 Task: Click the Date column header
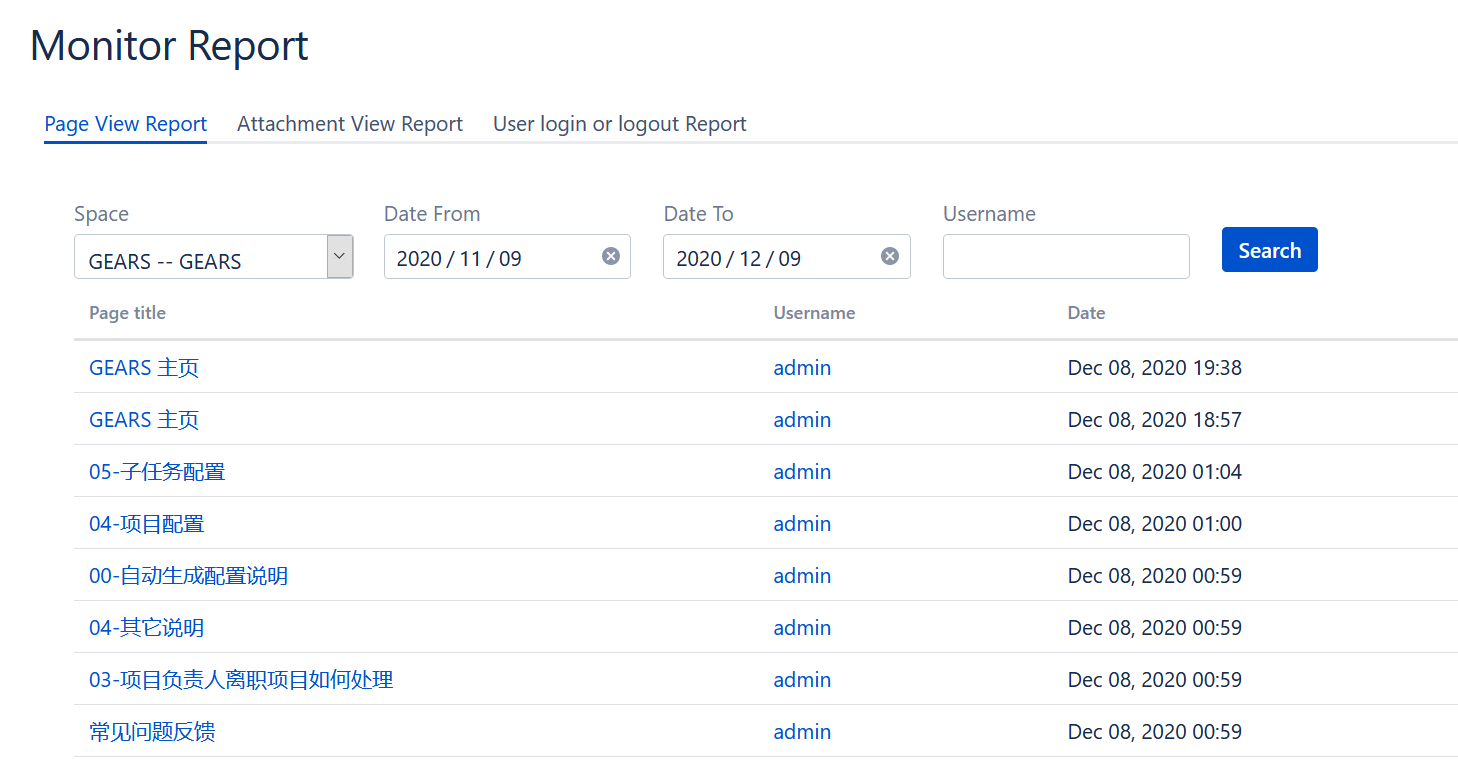click(1086, 313)
